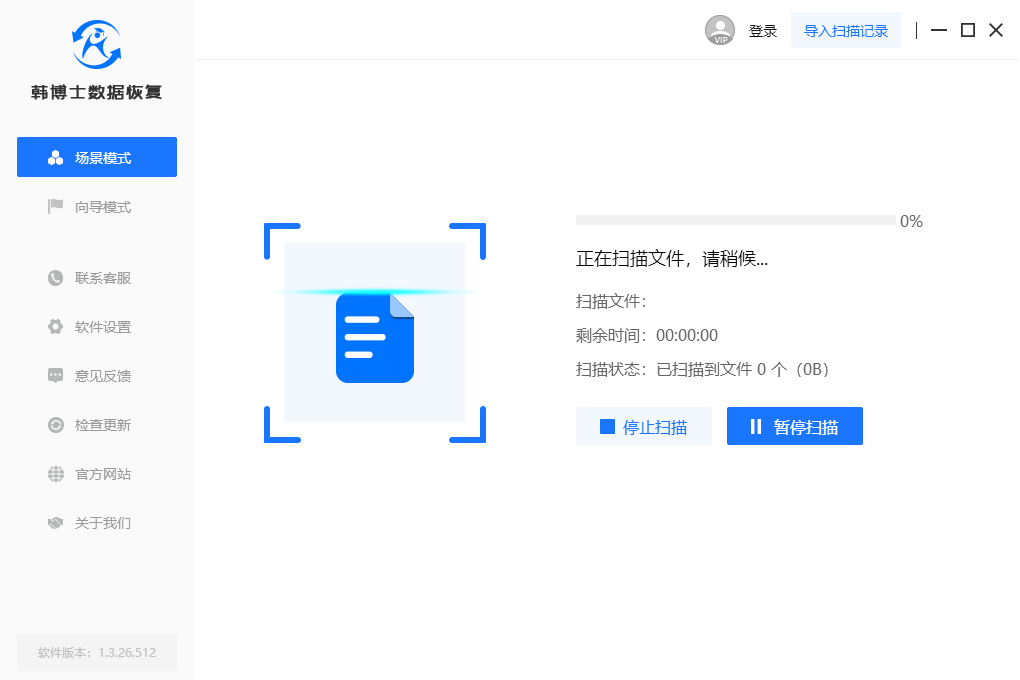Screen dimensions: 1020x680
Task: Open 软件设置 gear icon
Action: pyautogui.click(x=55, y=326)
